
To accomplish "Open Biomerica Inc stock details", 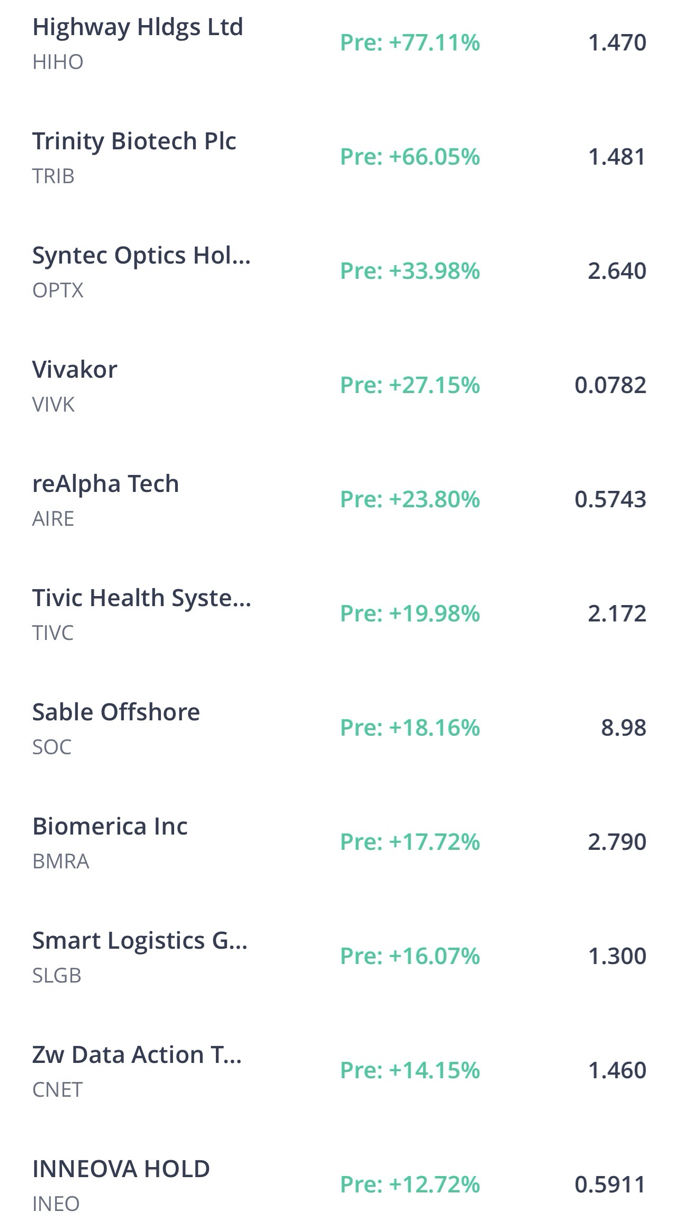I will 339,841.
